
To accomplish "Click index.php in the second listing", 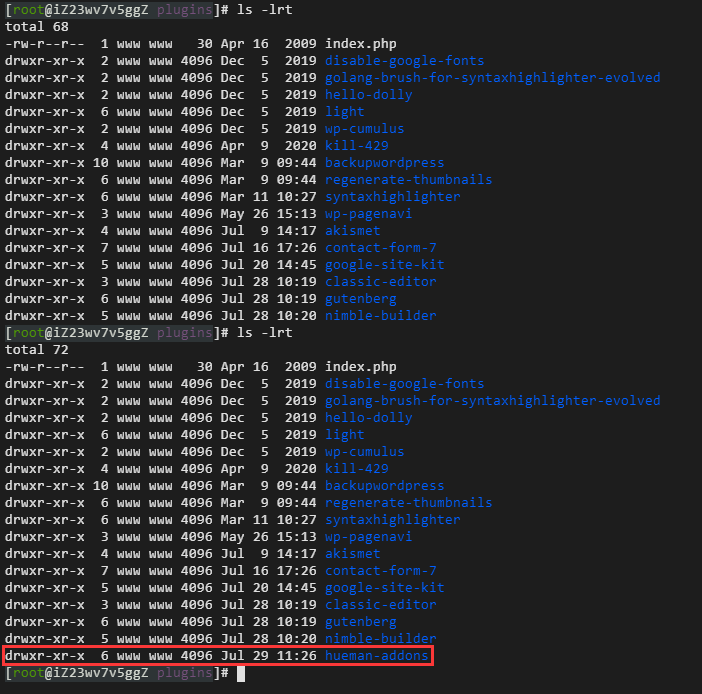I will coord(360,367).
